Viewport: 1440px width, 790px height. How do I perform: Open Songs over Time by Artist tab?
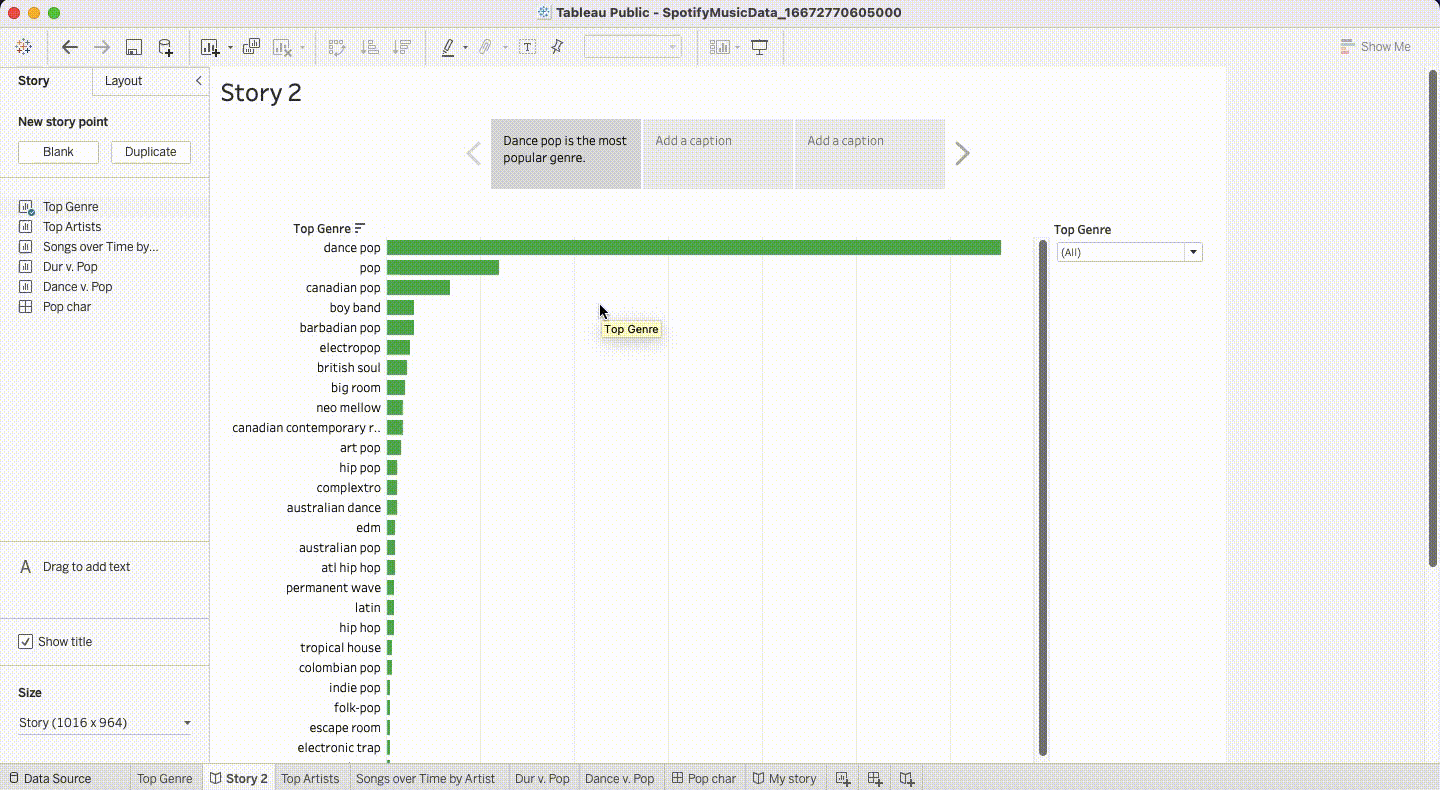pos(426,779)
